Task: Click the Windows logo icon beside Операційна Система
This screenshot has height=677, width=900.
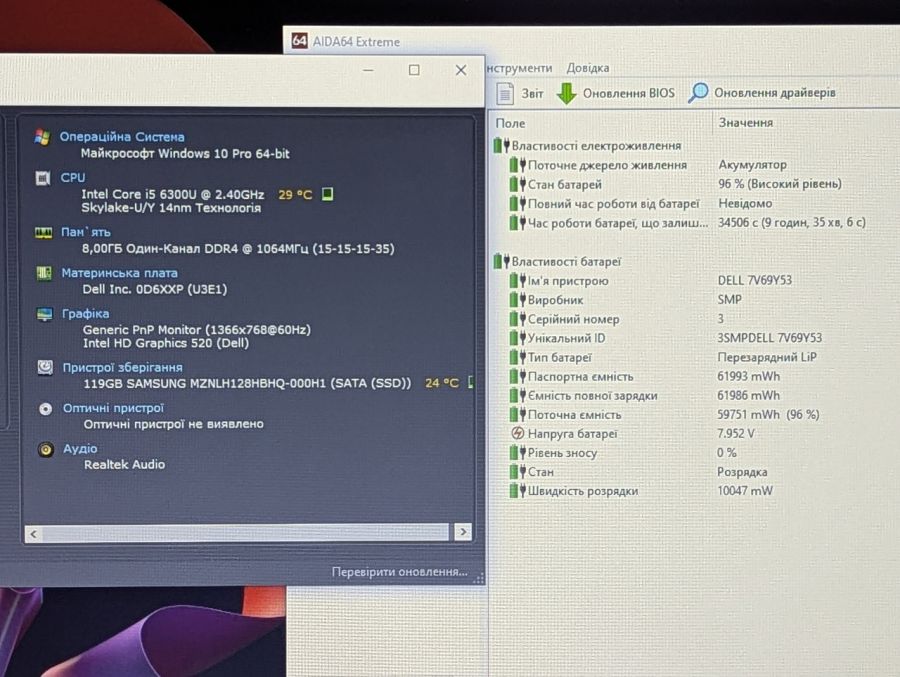Action: [41, 137]
